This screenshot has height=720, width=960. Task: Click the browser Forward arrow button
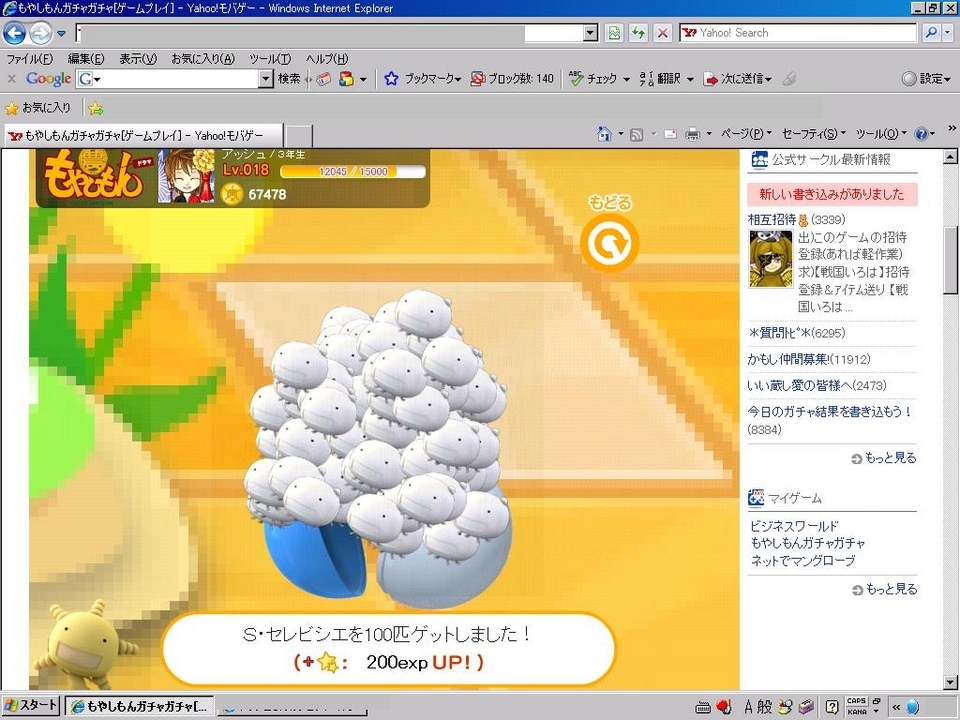tap(41, 33)
